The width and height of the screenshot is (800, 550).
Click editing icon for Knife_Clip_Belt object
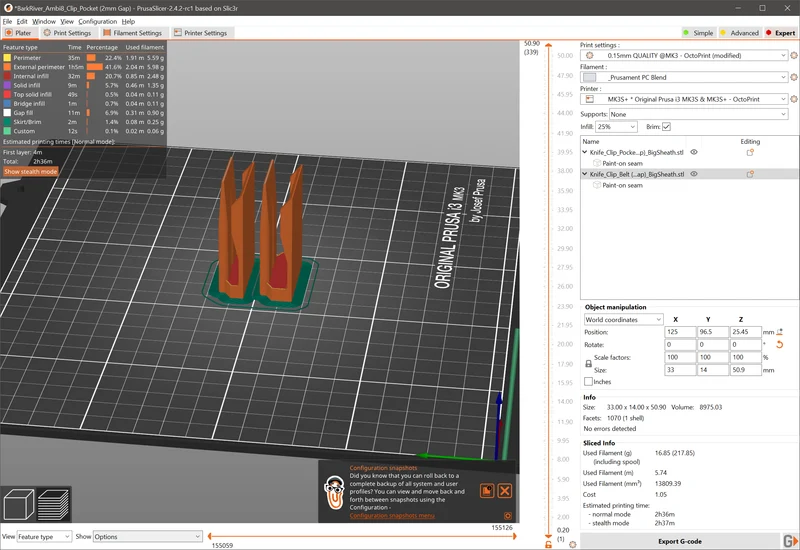(750, 174)
